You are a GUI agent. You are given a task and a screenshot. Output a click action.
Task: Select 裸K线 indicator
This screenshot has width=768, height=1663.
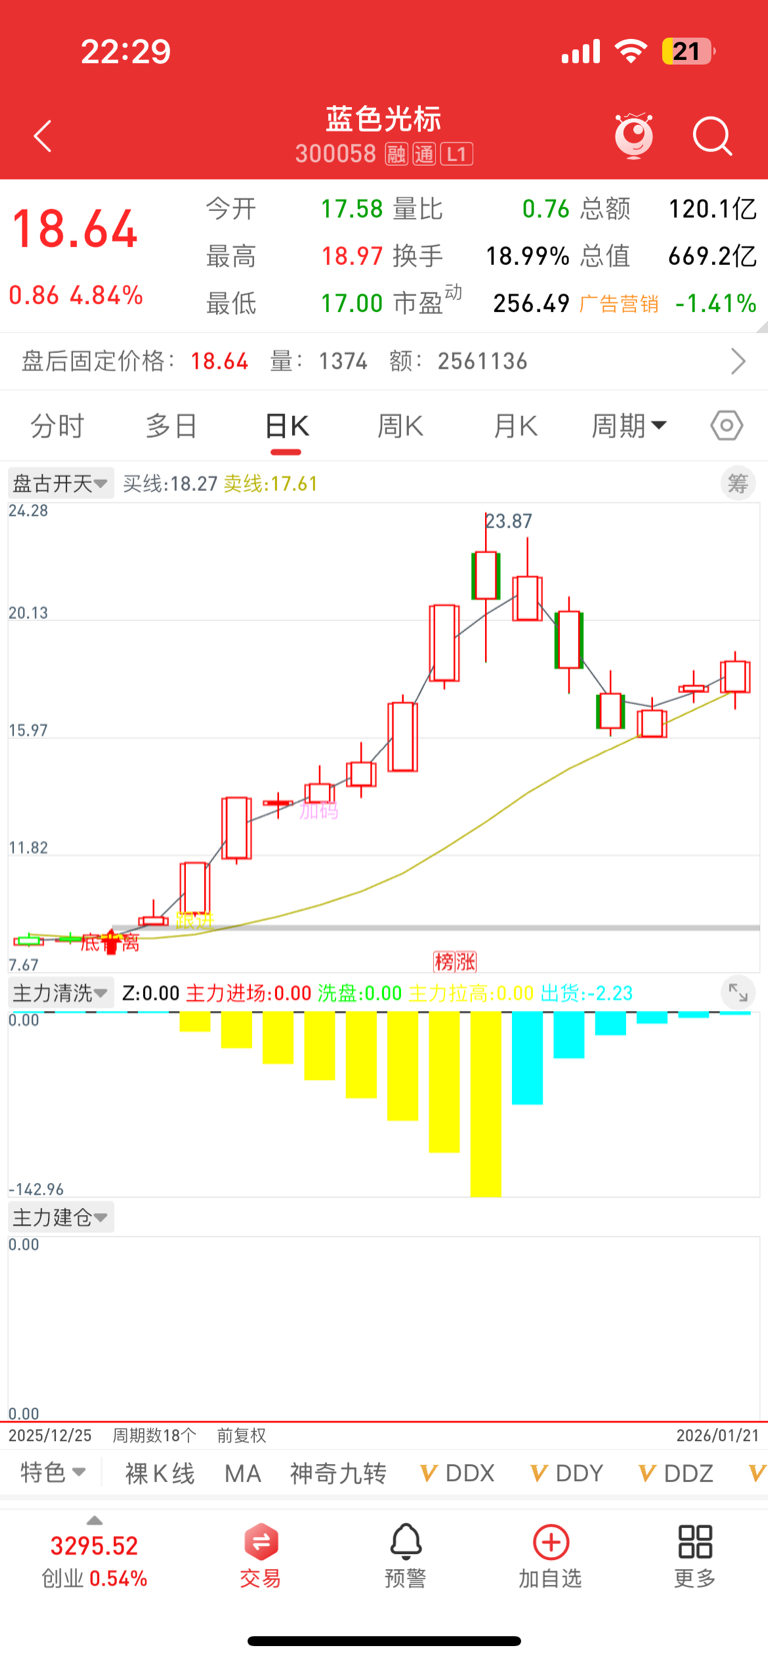[x=160, y=1473]
